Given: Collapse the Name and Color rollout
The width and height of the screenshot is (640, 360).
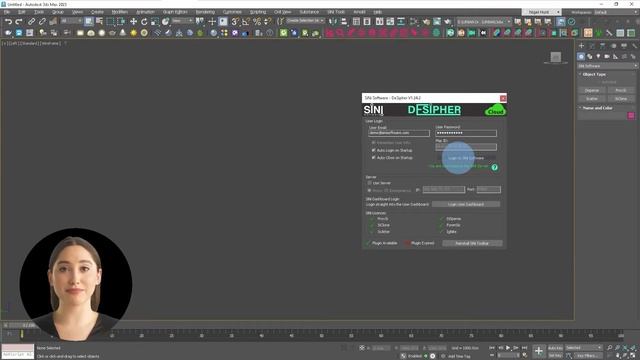Looking at the screenshot, I should click(597, 108).
